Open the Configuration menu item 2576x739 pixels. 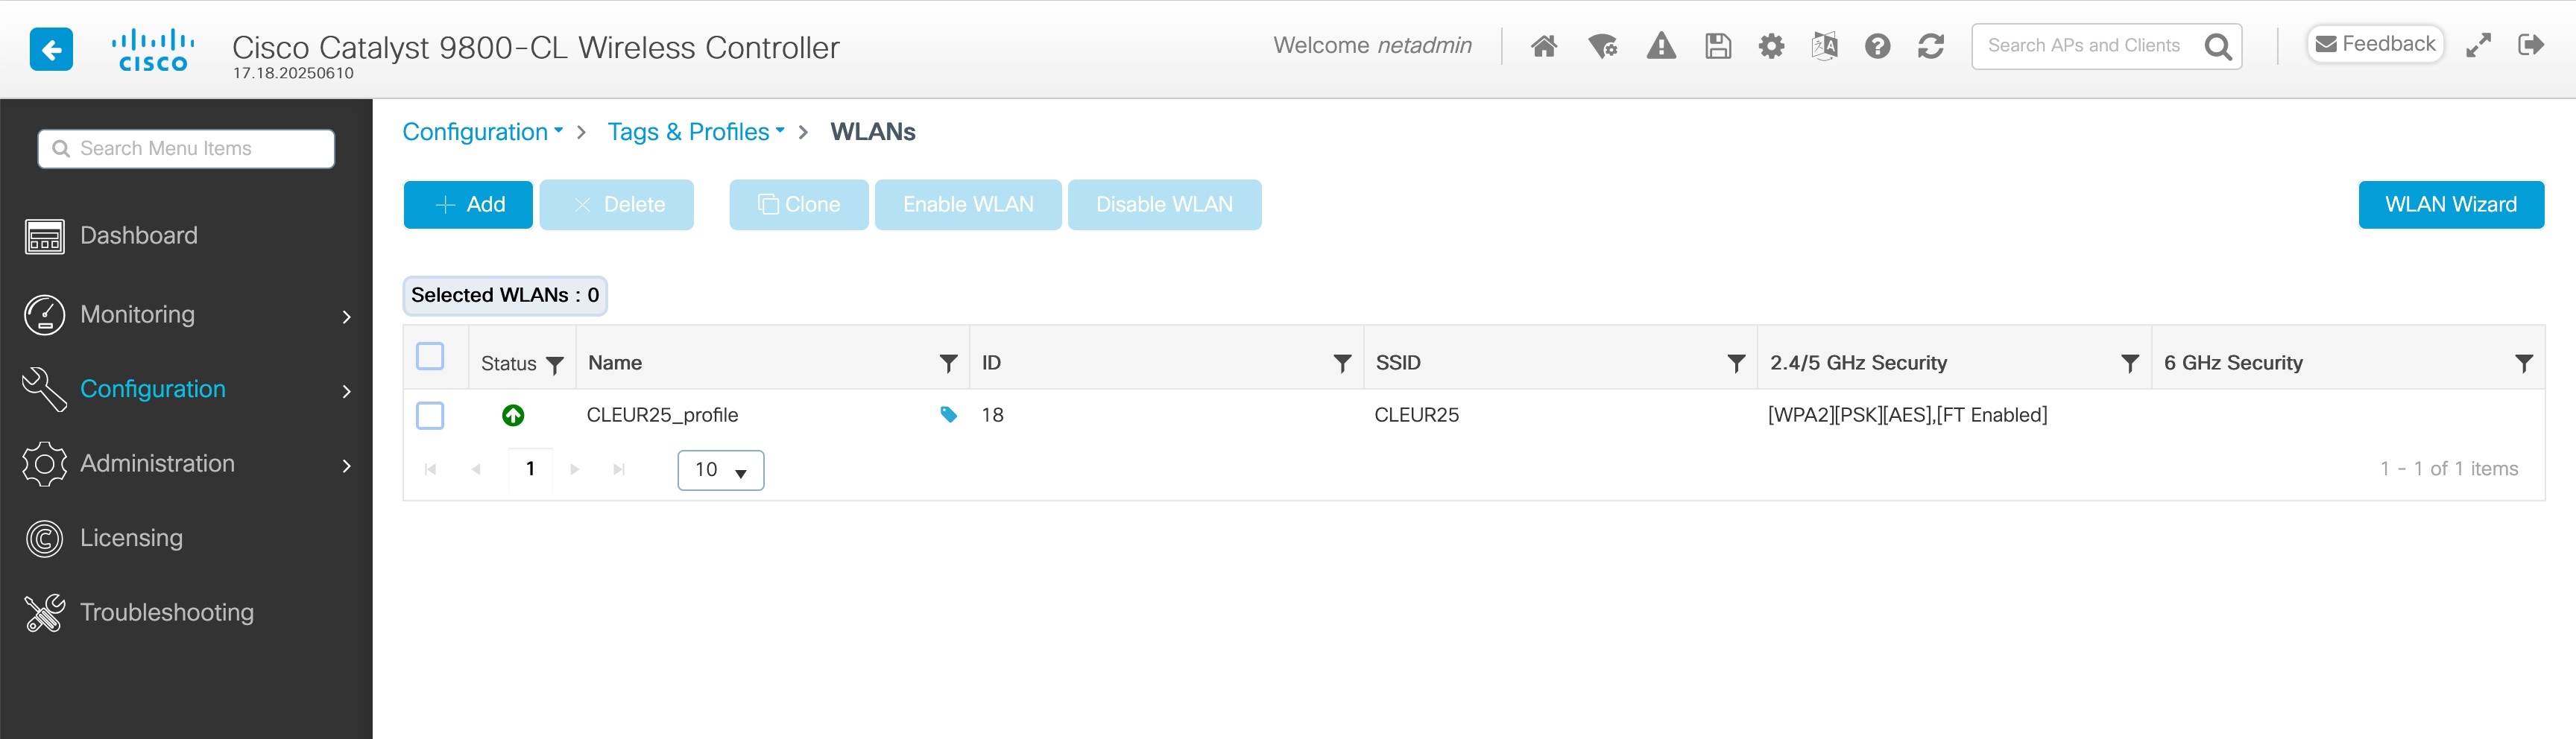(x=153, y=389)
